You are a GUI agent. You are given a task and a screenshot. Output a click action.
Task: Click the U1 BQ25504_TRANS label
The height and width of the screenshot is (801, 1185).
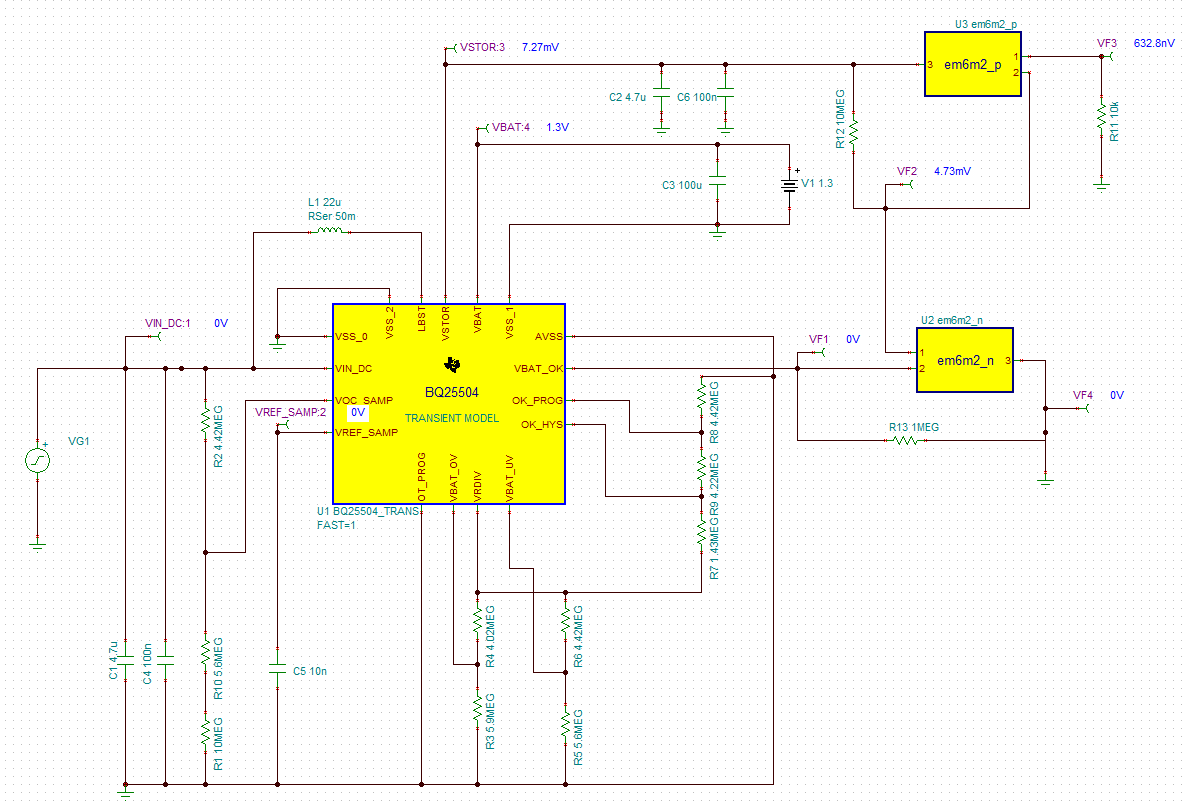click(368, 512)
